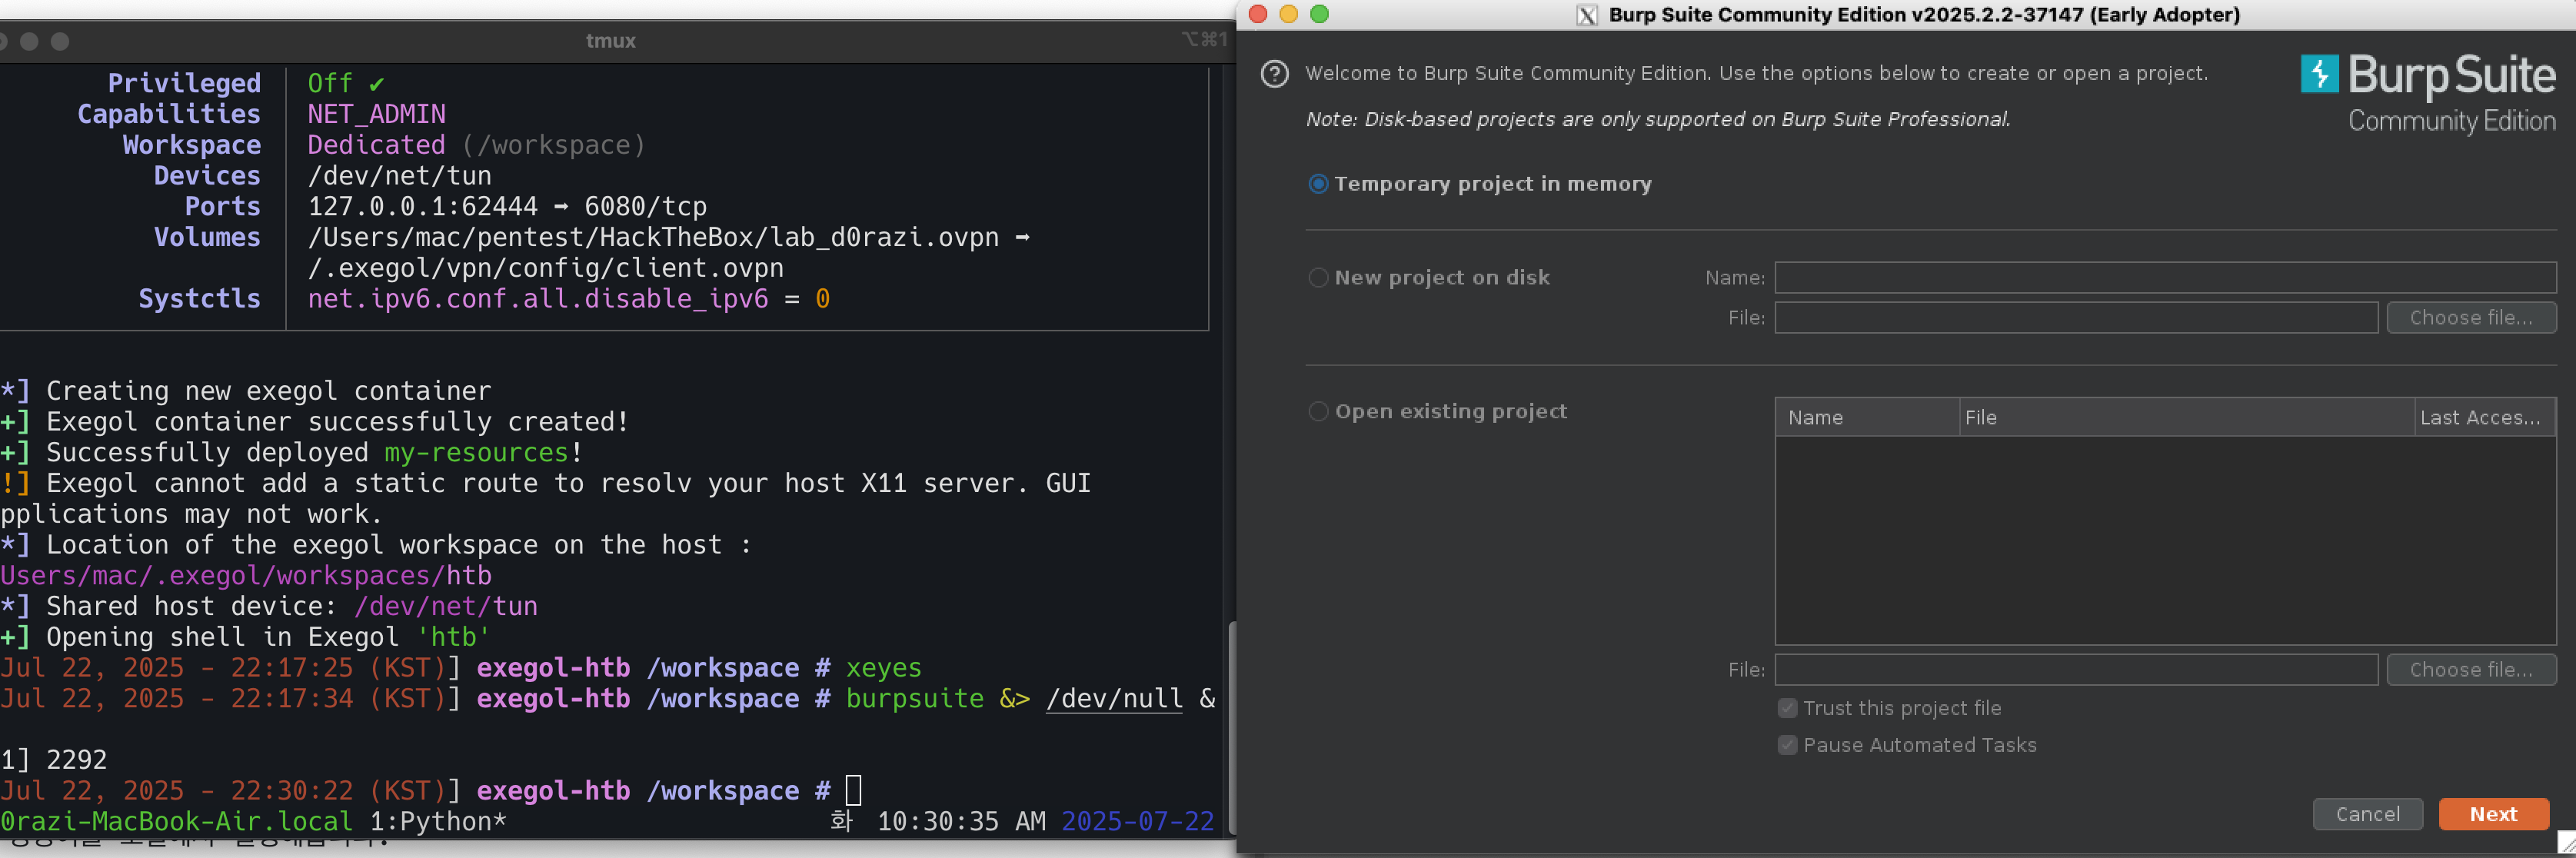Click the project Name input field
The image size is (2576, 858).
pyautogui.click(x=2164, y=278)
